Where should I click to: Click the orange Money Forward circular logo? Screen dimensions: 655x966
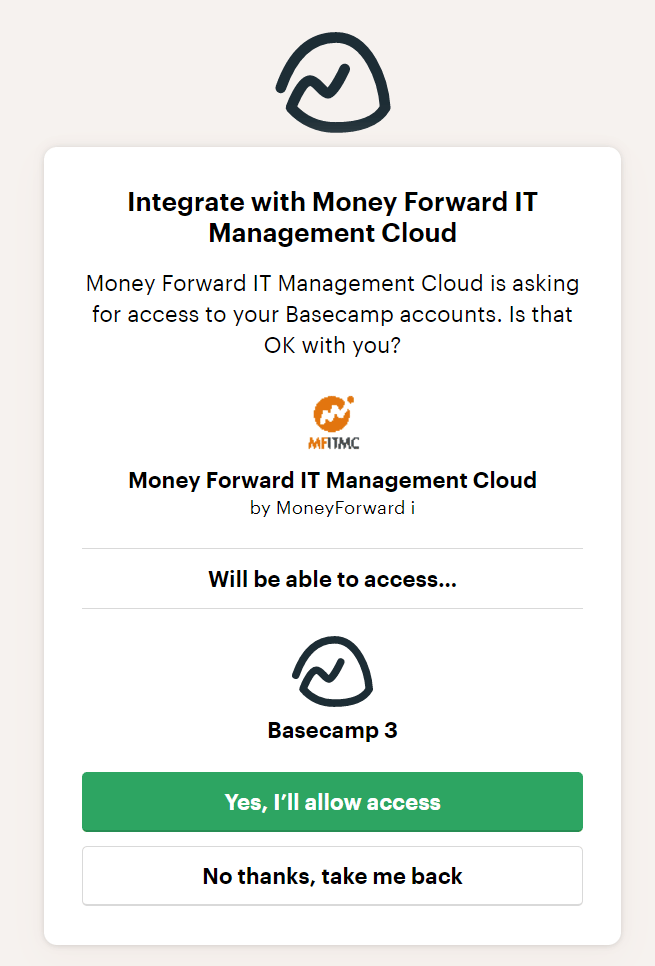(x=332, y=414)
